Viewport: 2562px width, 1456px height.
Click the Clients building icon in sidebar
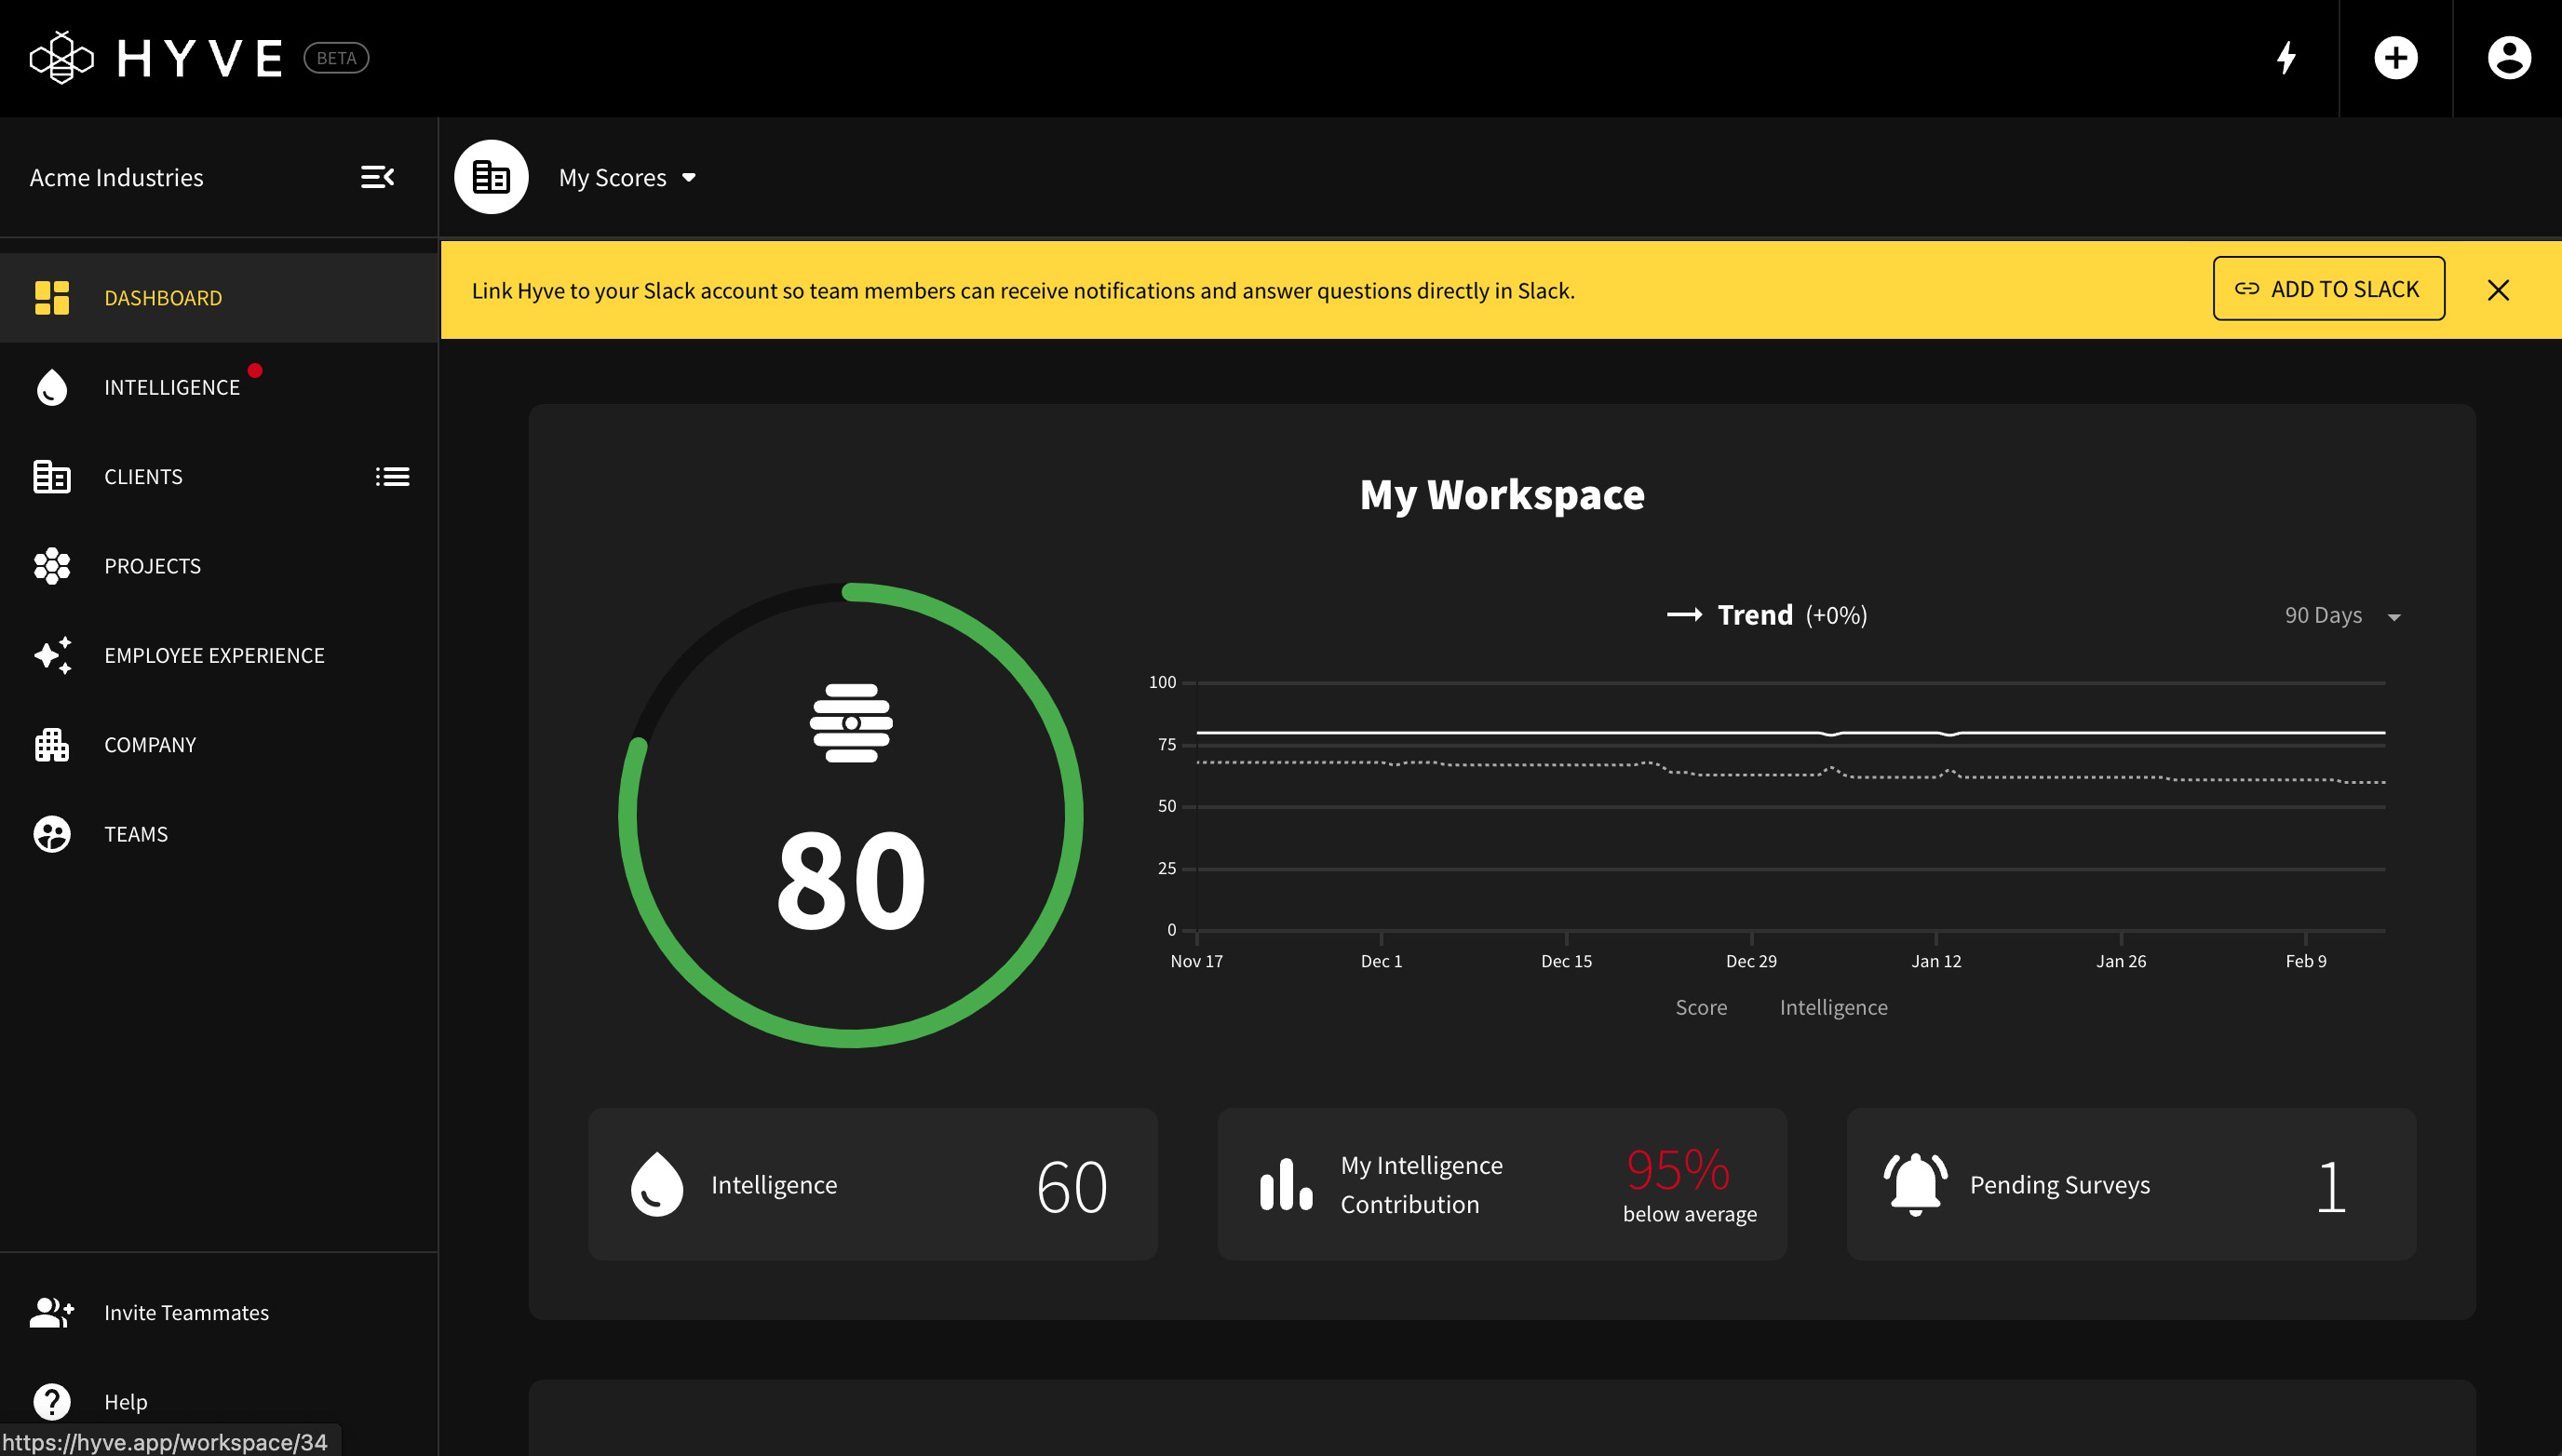[52, 477]
